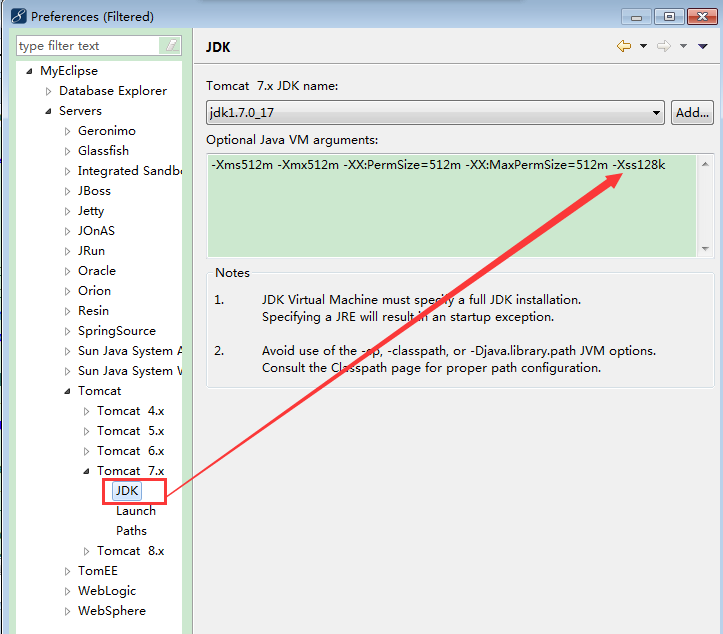This screenshot has width=723, height=634.
Task: Expand the WebLogic server node
Action: (67, 591)
